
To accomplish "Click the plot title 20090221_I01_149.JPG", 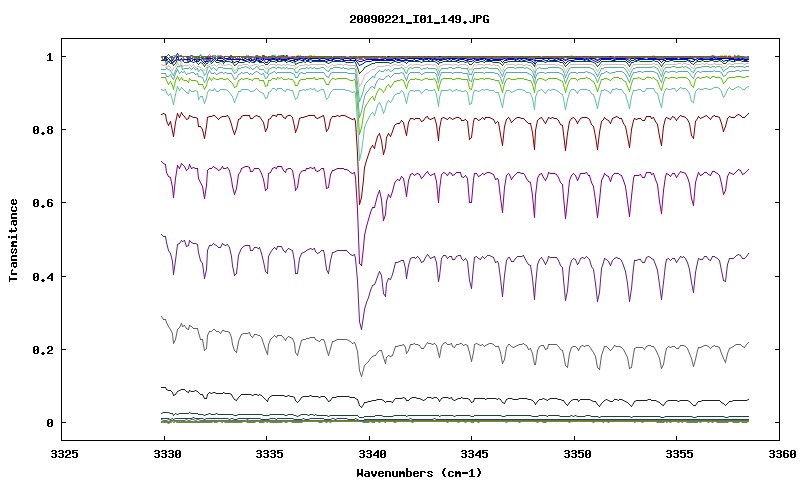I will coord(419,19).
